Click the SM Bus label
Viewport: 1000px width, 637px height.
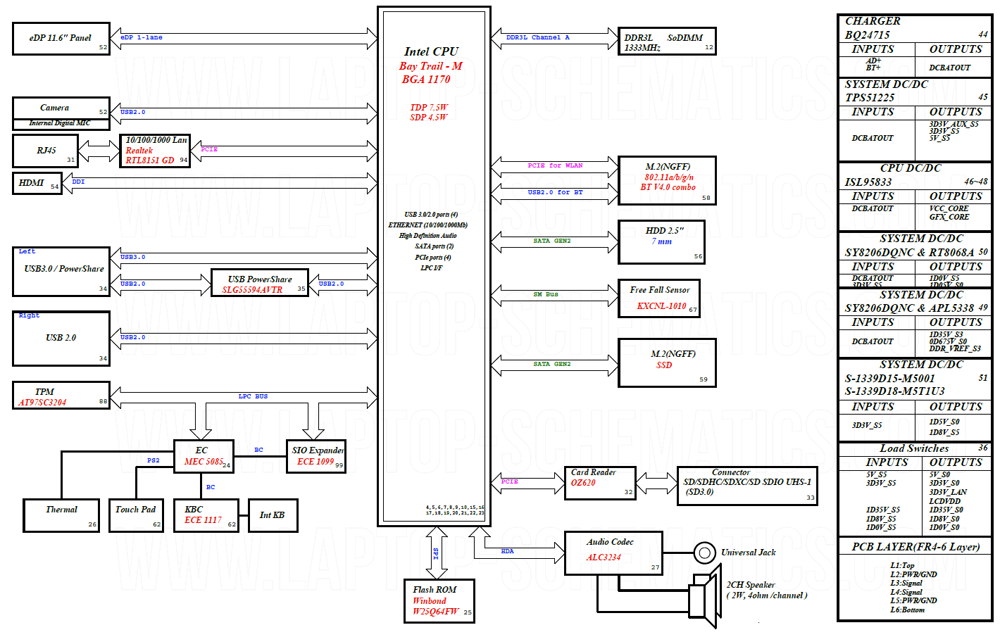point(546,295)
